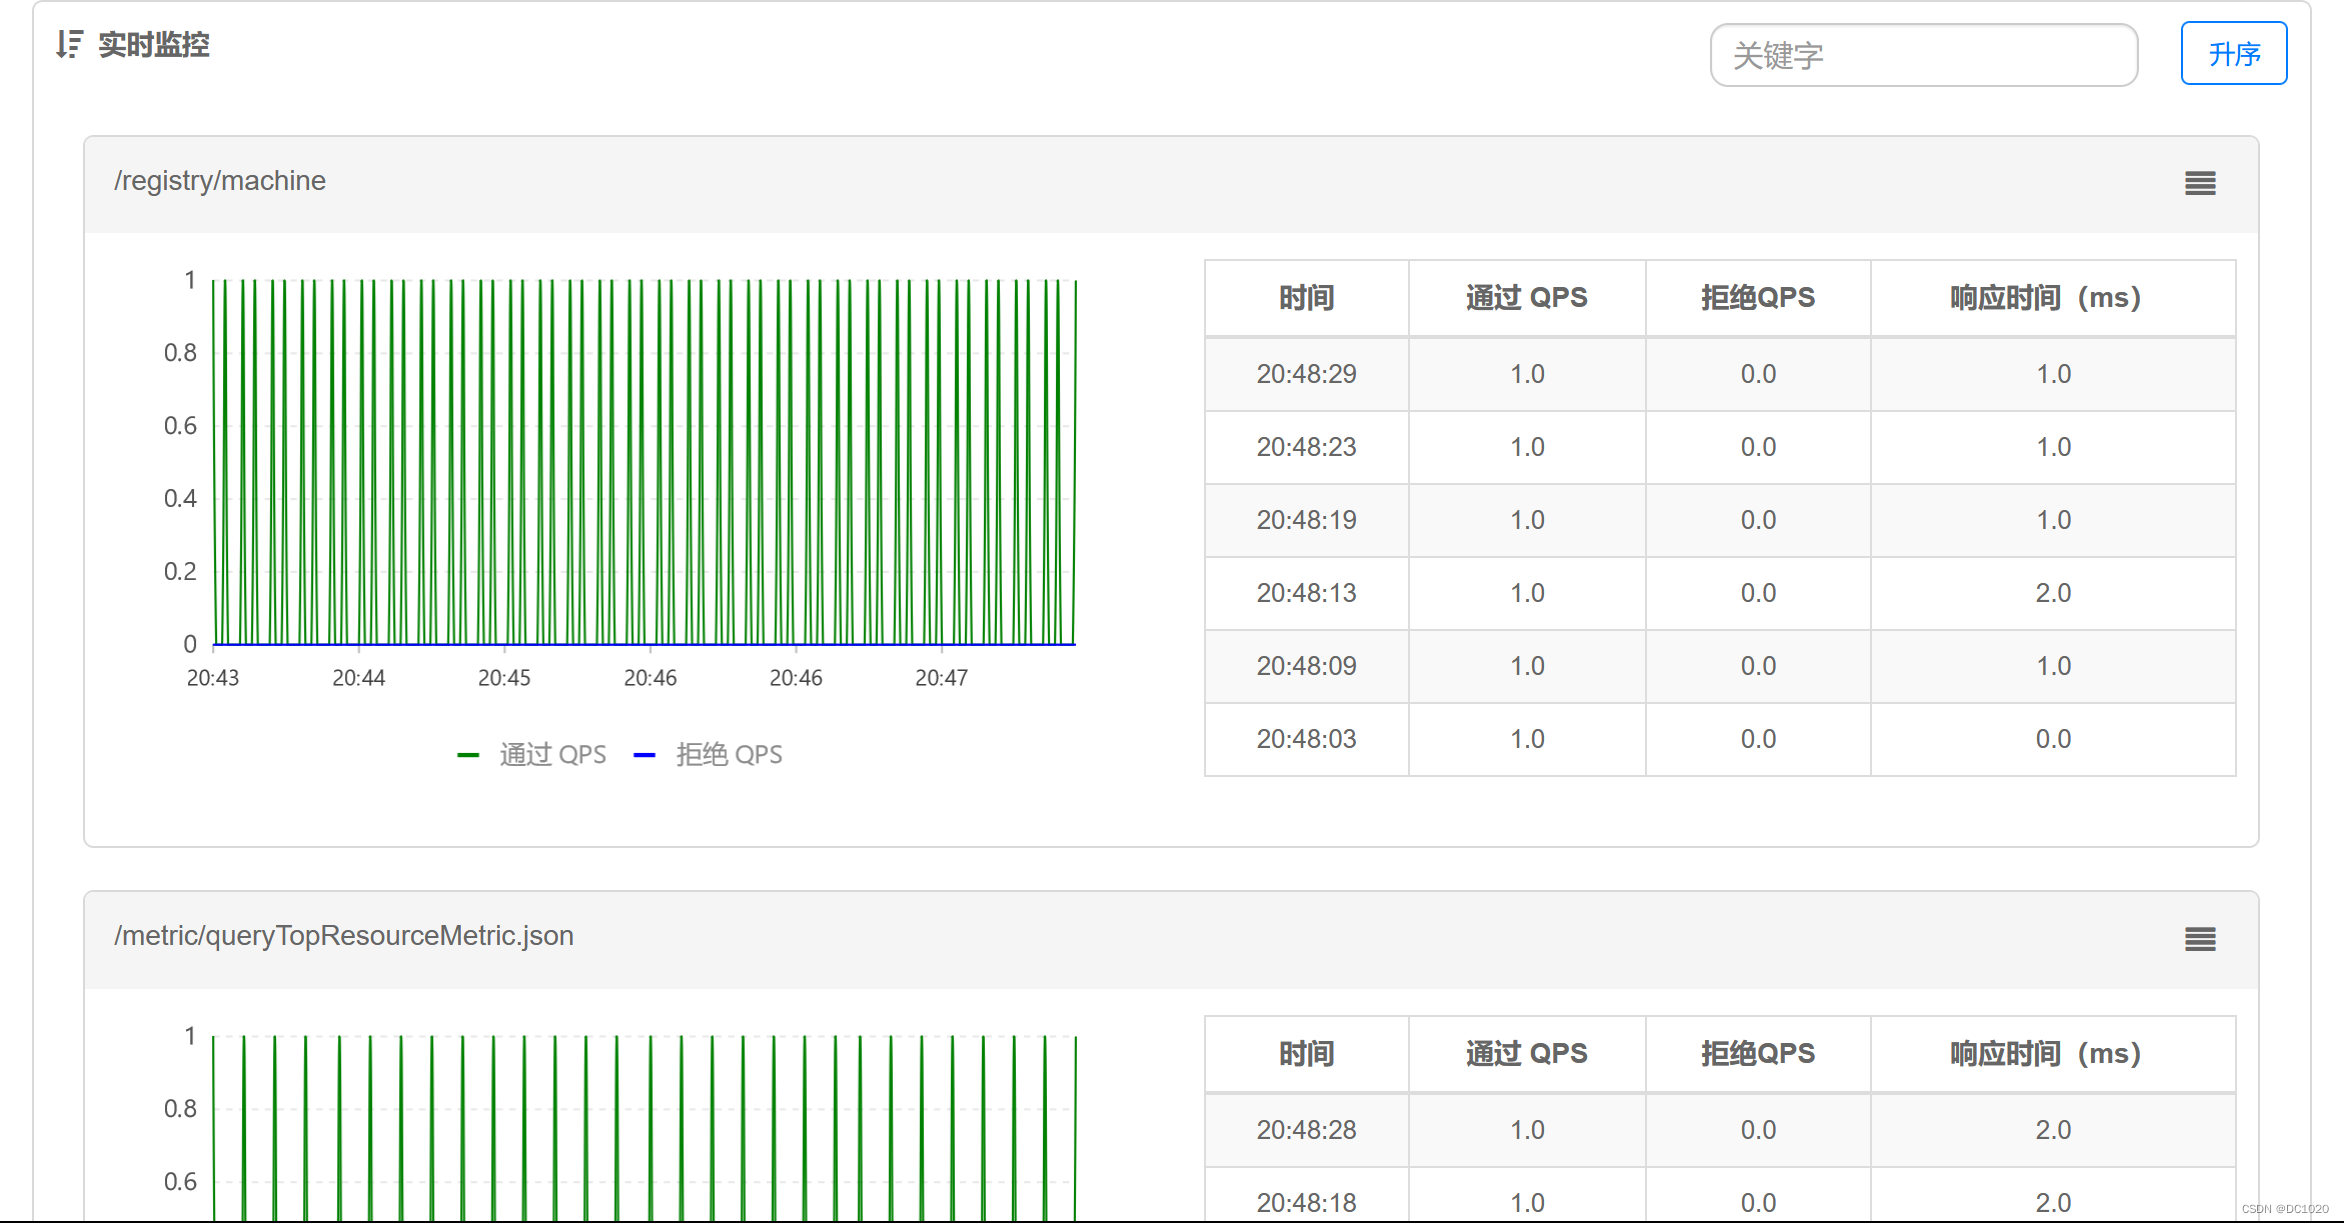Toggle the 通过 QPS legend series

[552, 754]
